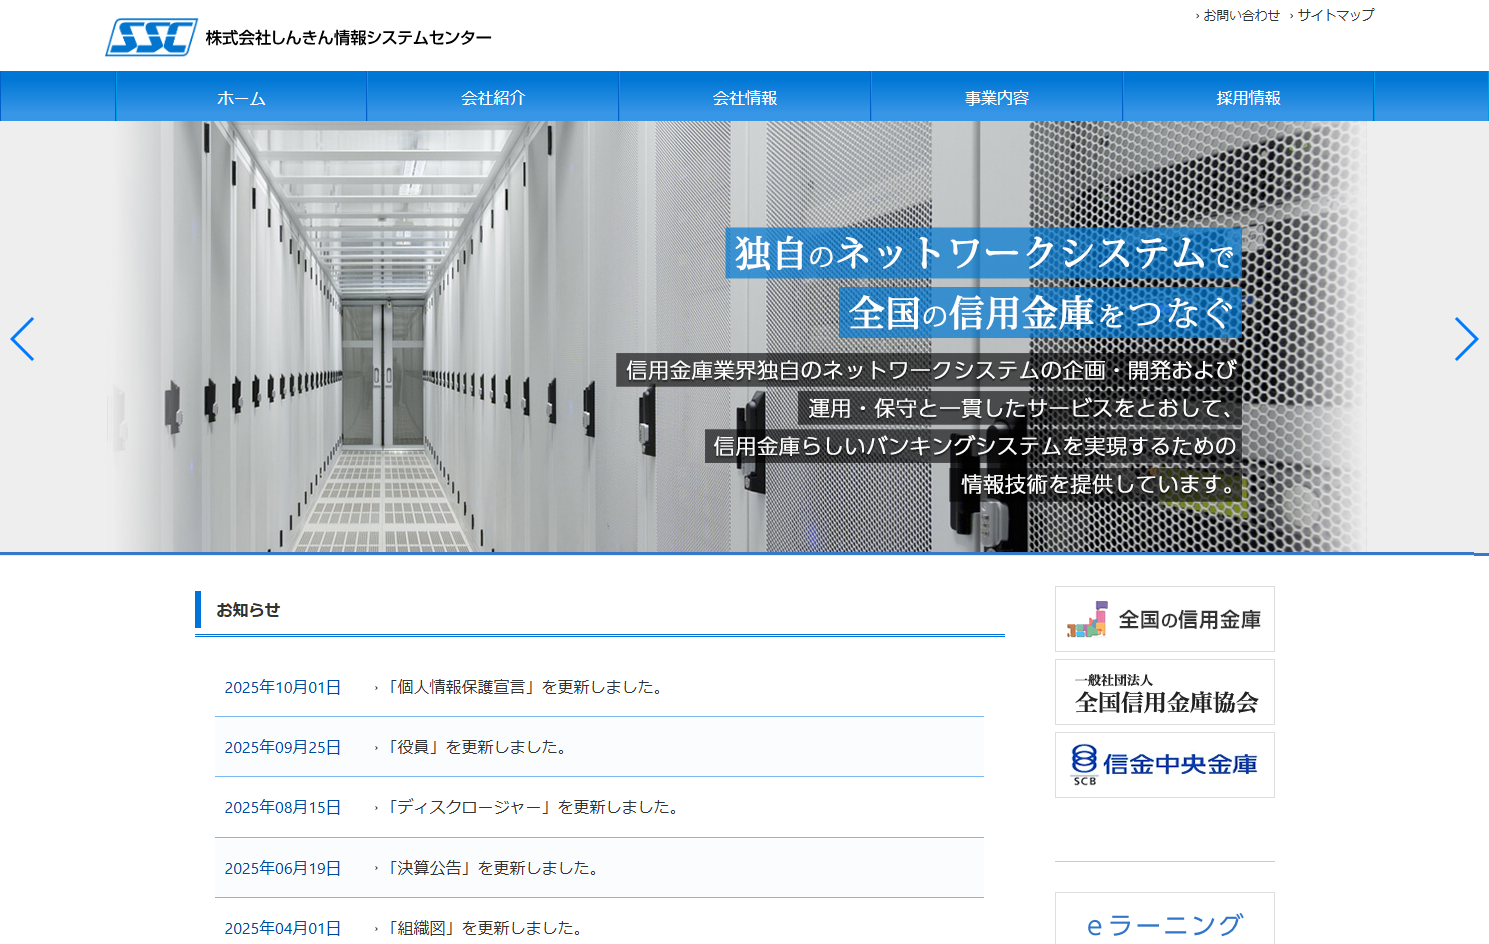Viewport: 1489px width, 944px height.
Task: Select 会社情報 from the navigation bar
Action: pos(745,97)
